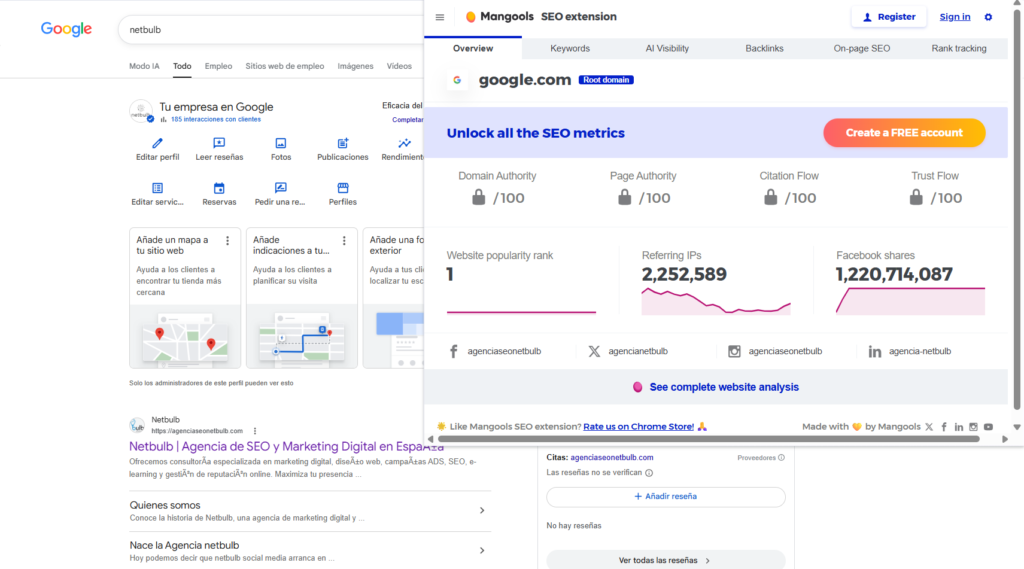Screen dimensions: 1024x569
Task: Click the Pedir una reseña icon
Action: [281, 188]
